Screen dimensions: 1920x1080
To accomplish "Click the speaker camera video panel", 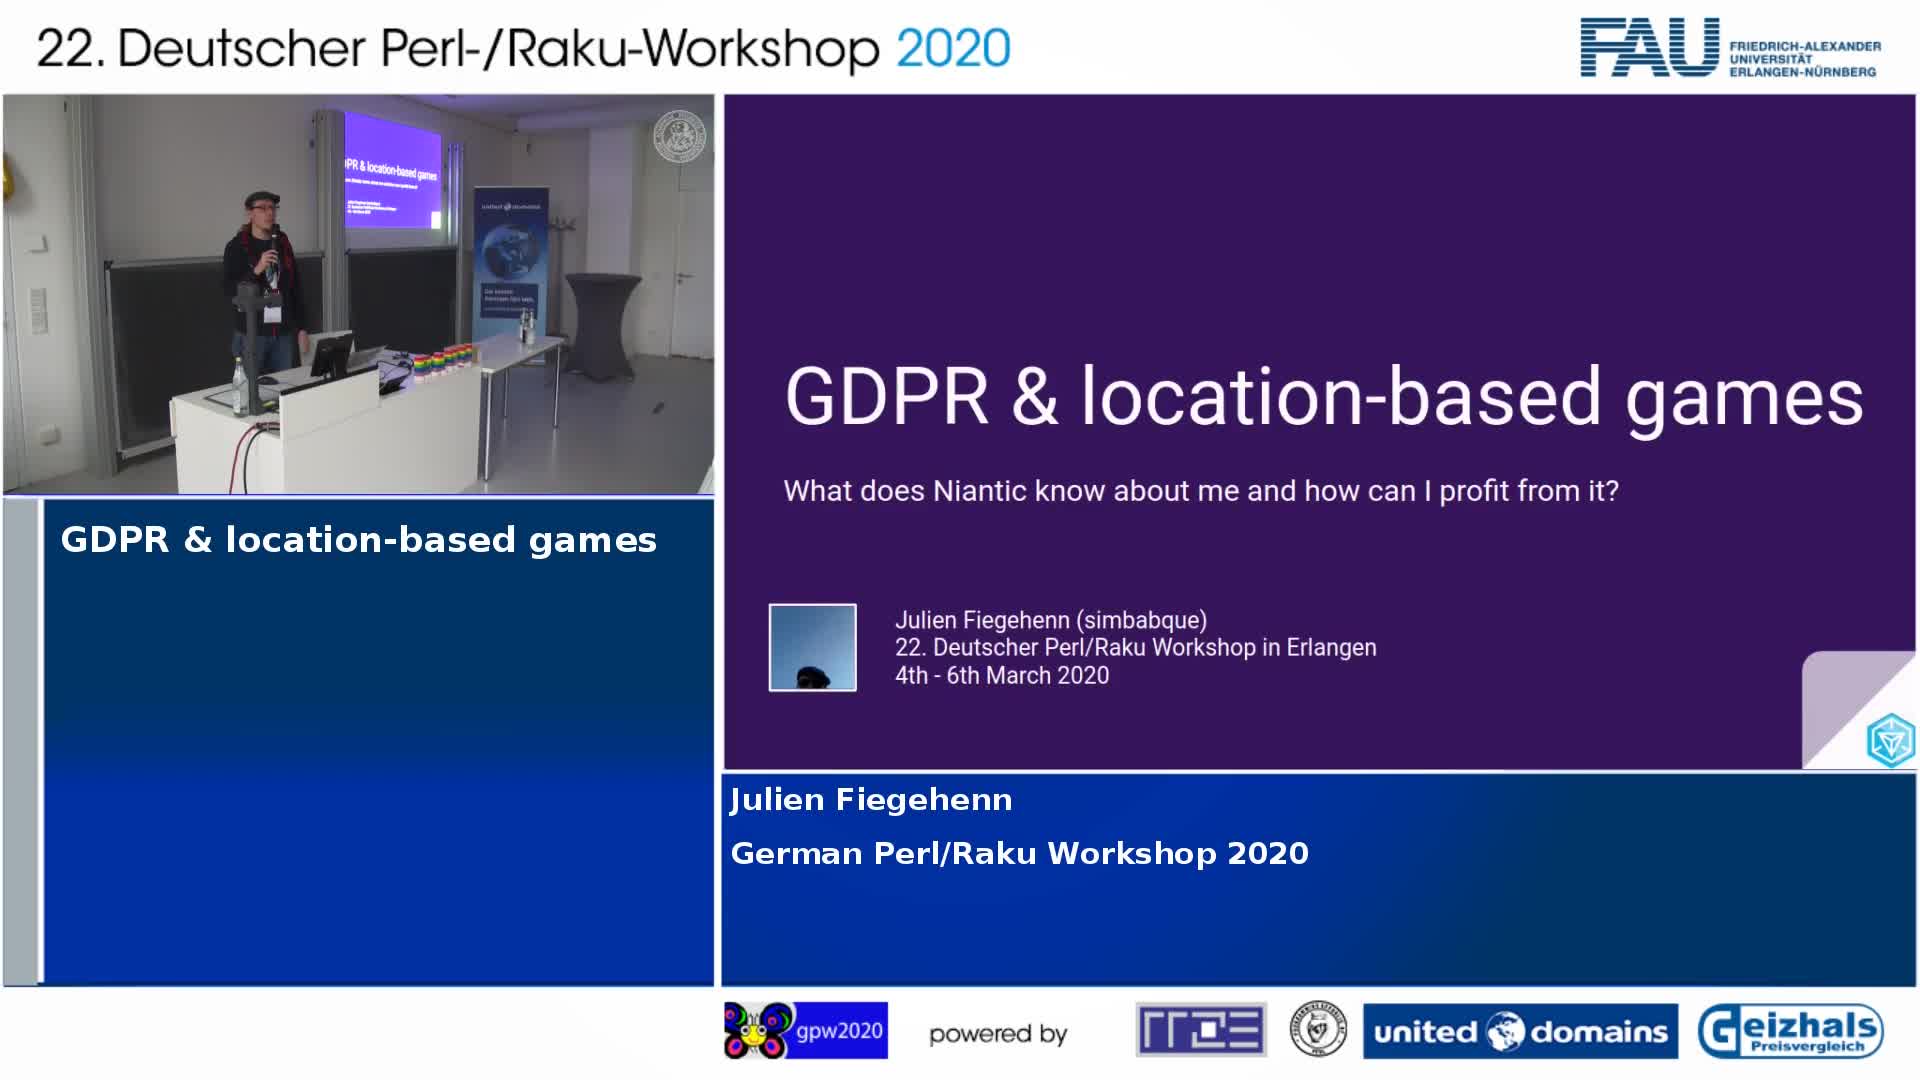I will pos(358,295).
